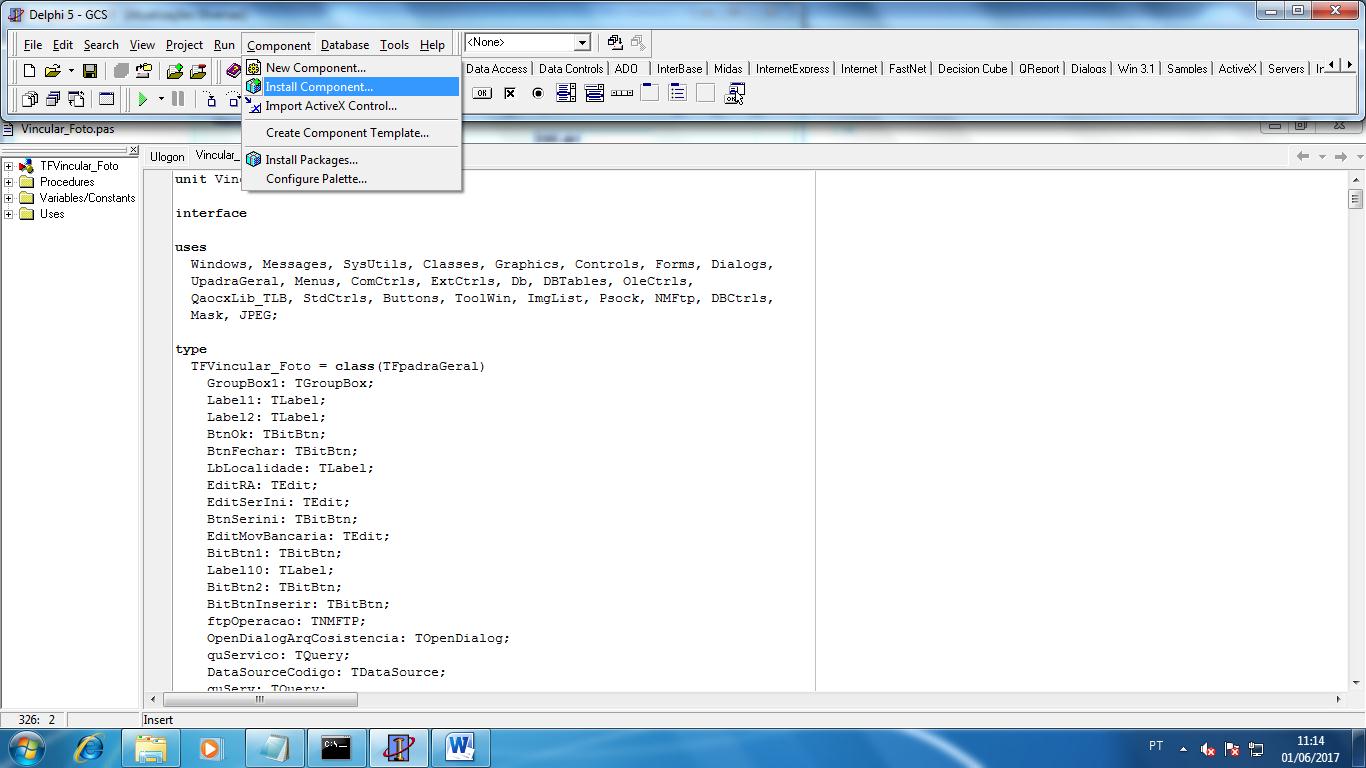Image resolution: width=1366 pixels, height=768 pixels.
Task: Switch to the Data Controls palette tab
Action: (x=570, y=69)
